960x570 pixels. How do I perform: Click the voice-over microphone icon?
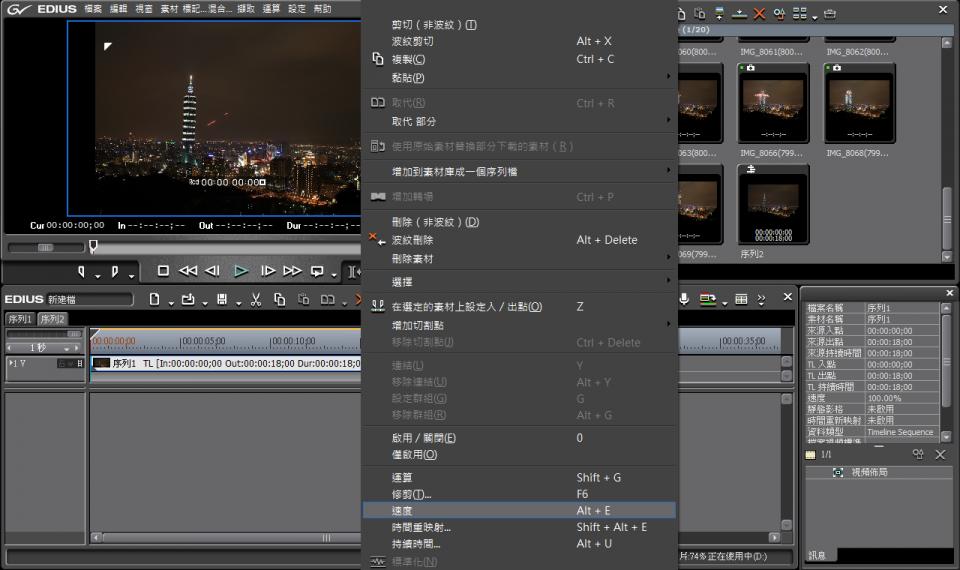click(685, 298)
